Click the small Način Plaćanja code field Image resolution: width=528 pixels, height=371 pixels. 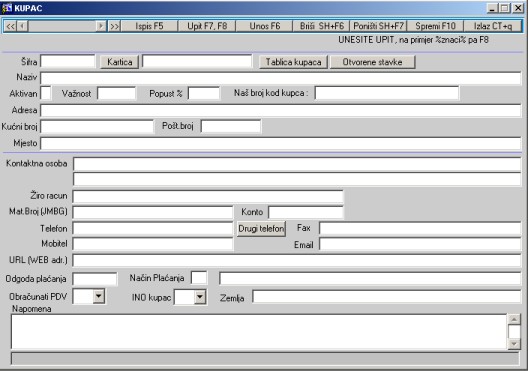click(x=199, y=278)
